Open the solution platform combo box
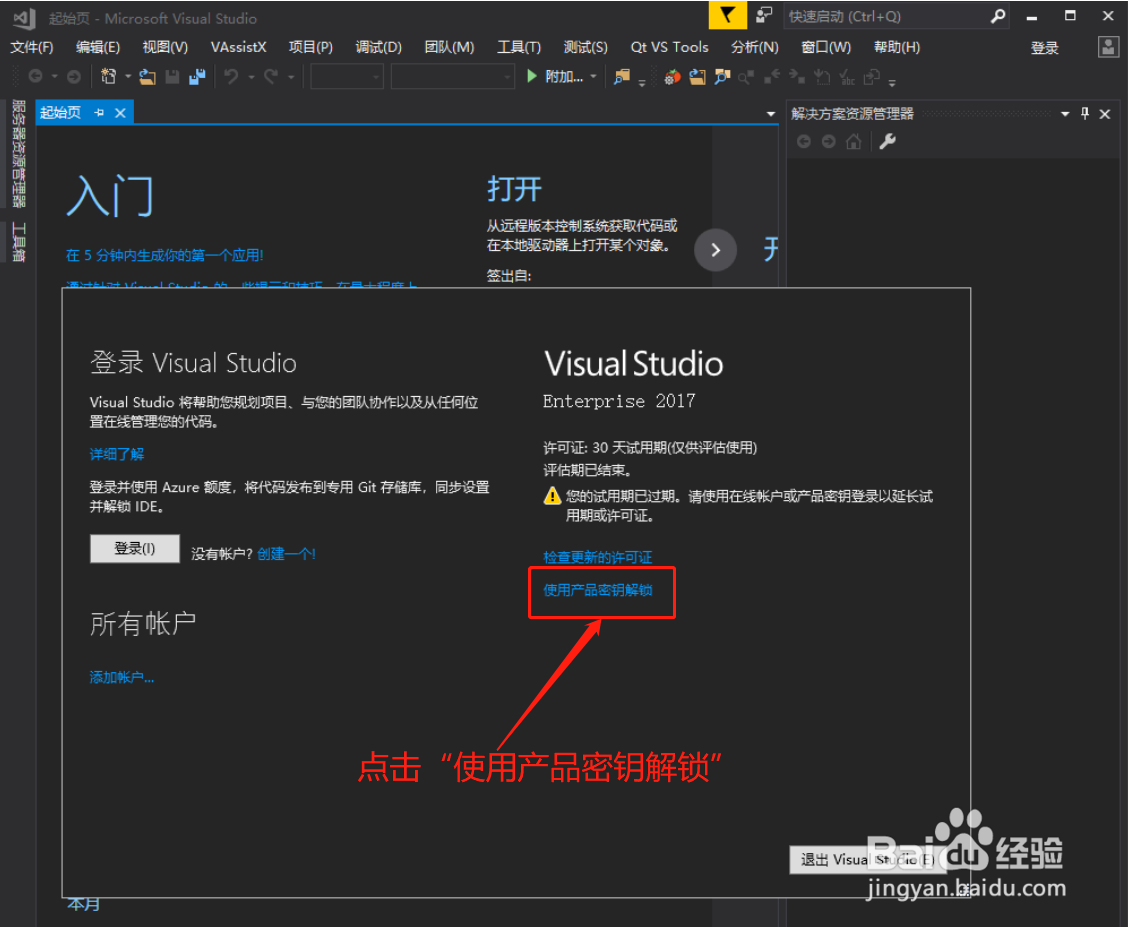 452,76
